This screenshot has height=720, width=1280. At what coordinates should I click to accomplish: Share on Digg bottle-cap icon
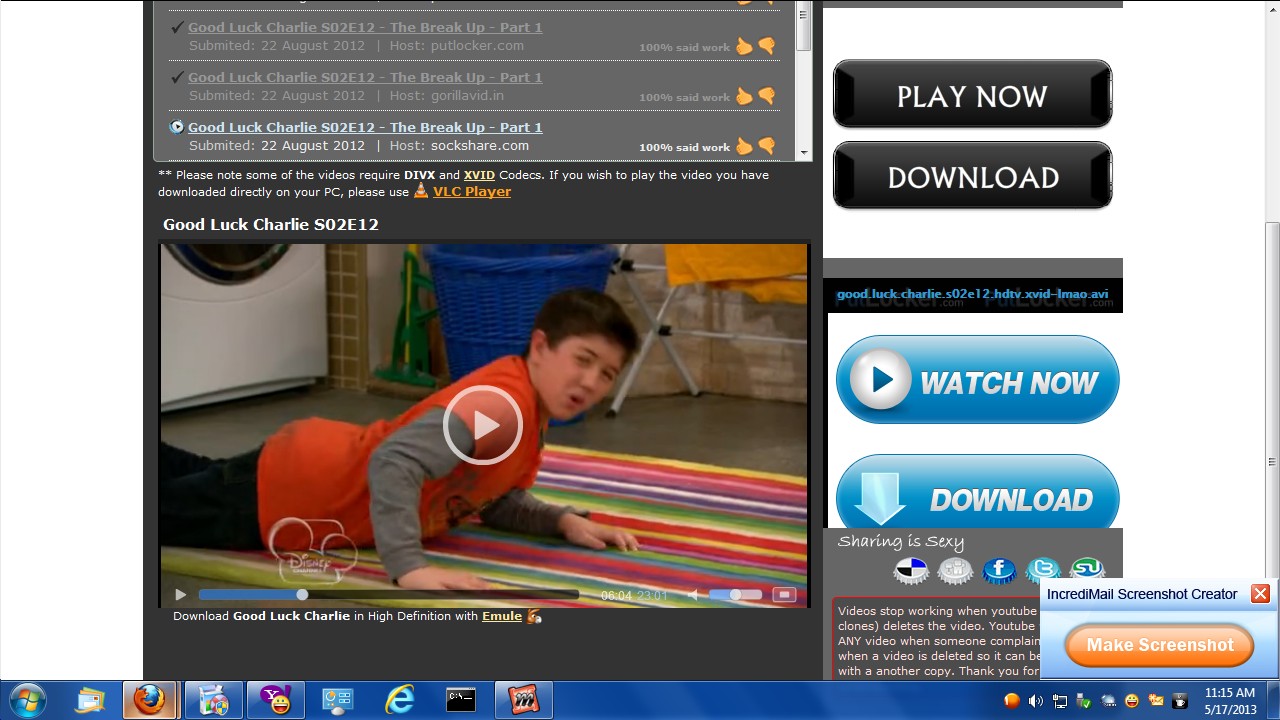[955, 570]
